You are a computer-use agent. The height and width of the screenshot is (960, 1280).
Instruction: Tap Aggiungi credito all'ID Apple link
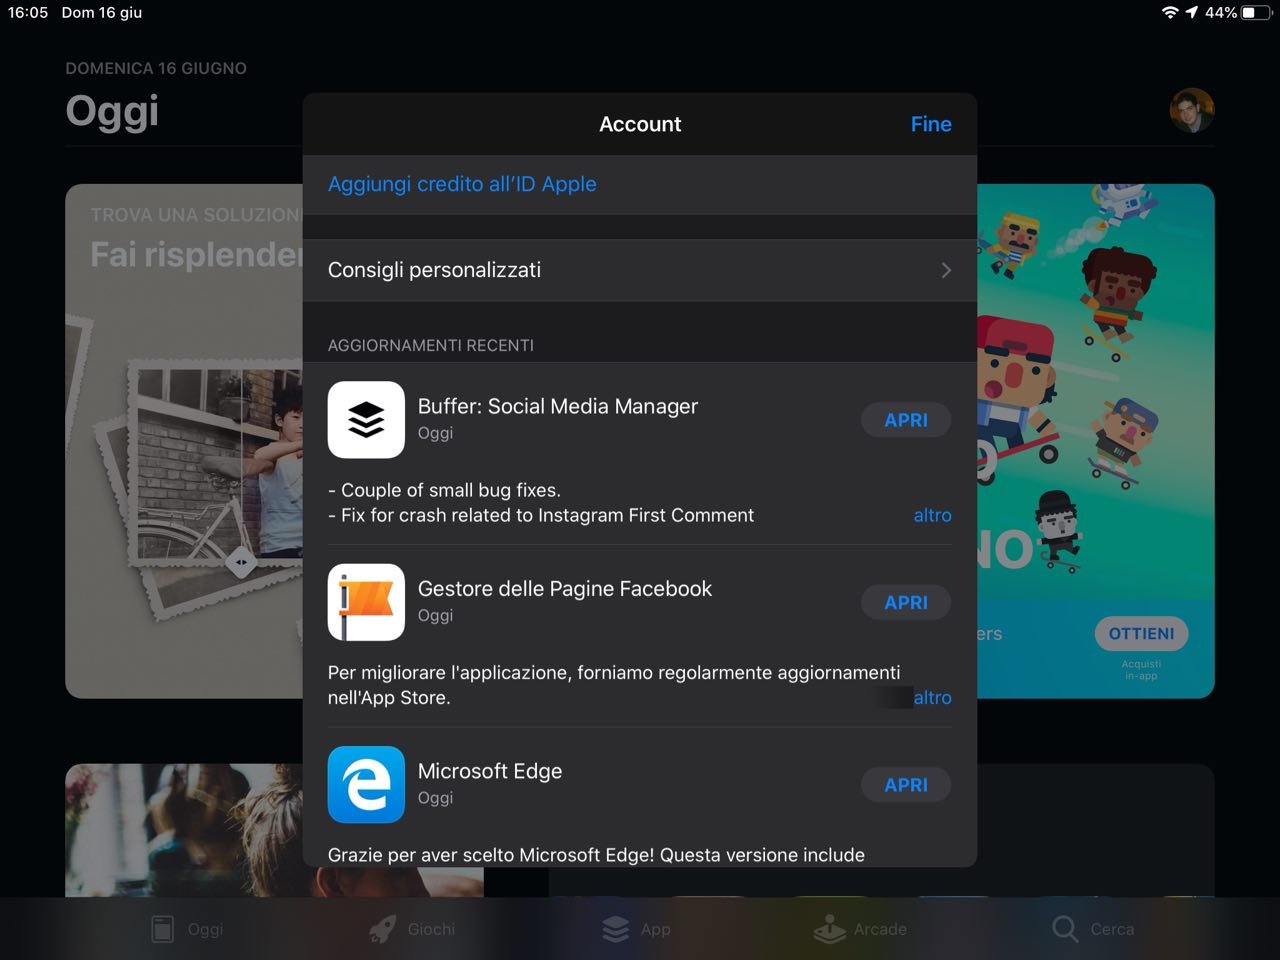coord(462,184)
